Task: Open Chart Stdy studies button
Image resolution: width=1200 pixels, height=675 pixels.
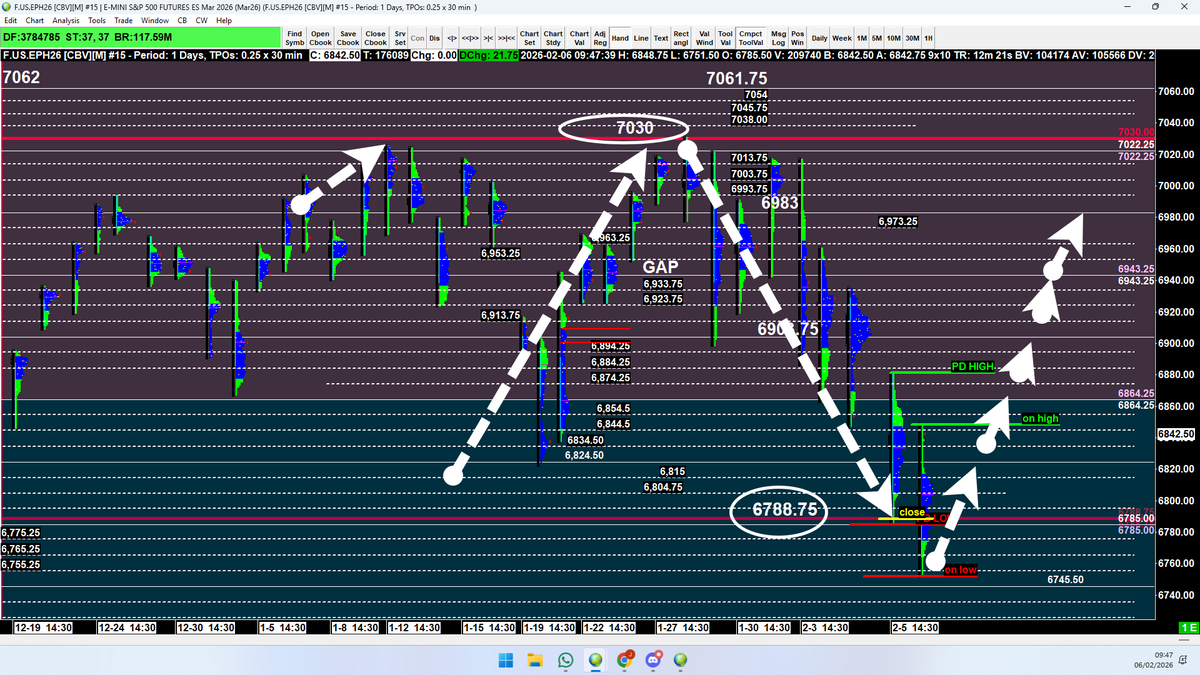Action: (554, 38)
